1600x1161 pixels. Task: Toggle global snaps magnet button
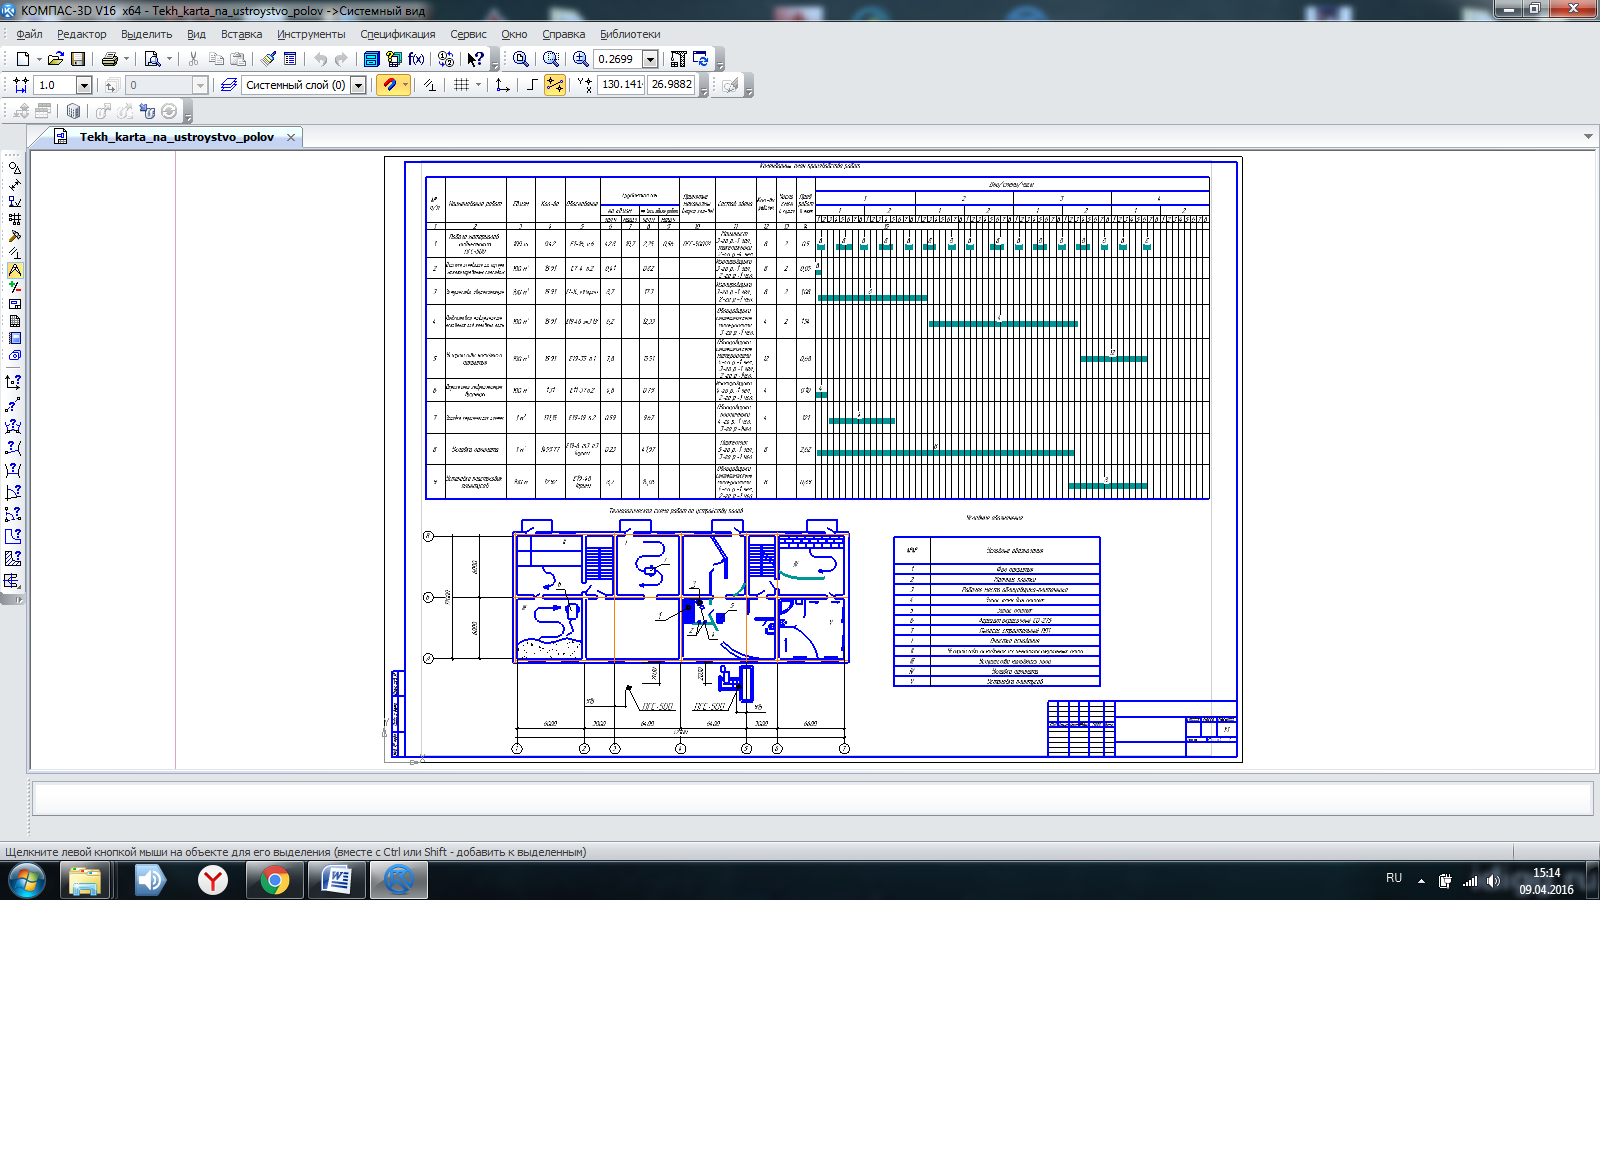coord(389,85)
